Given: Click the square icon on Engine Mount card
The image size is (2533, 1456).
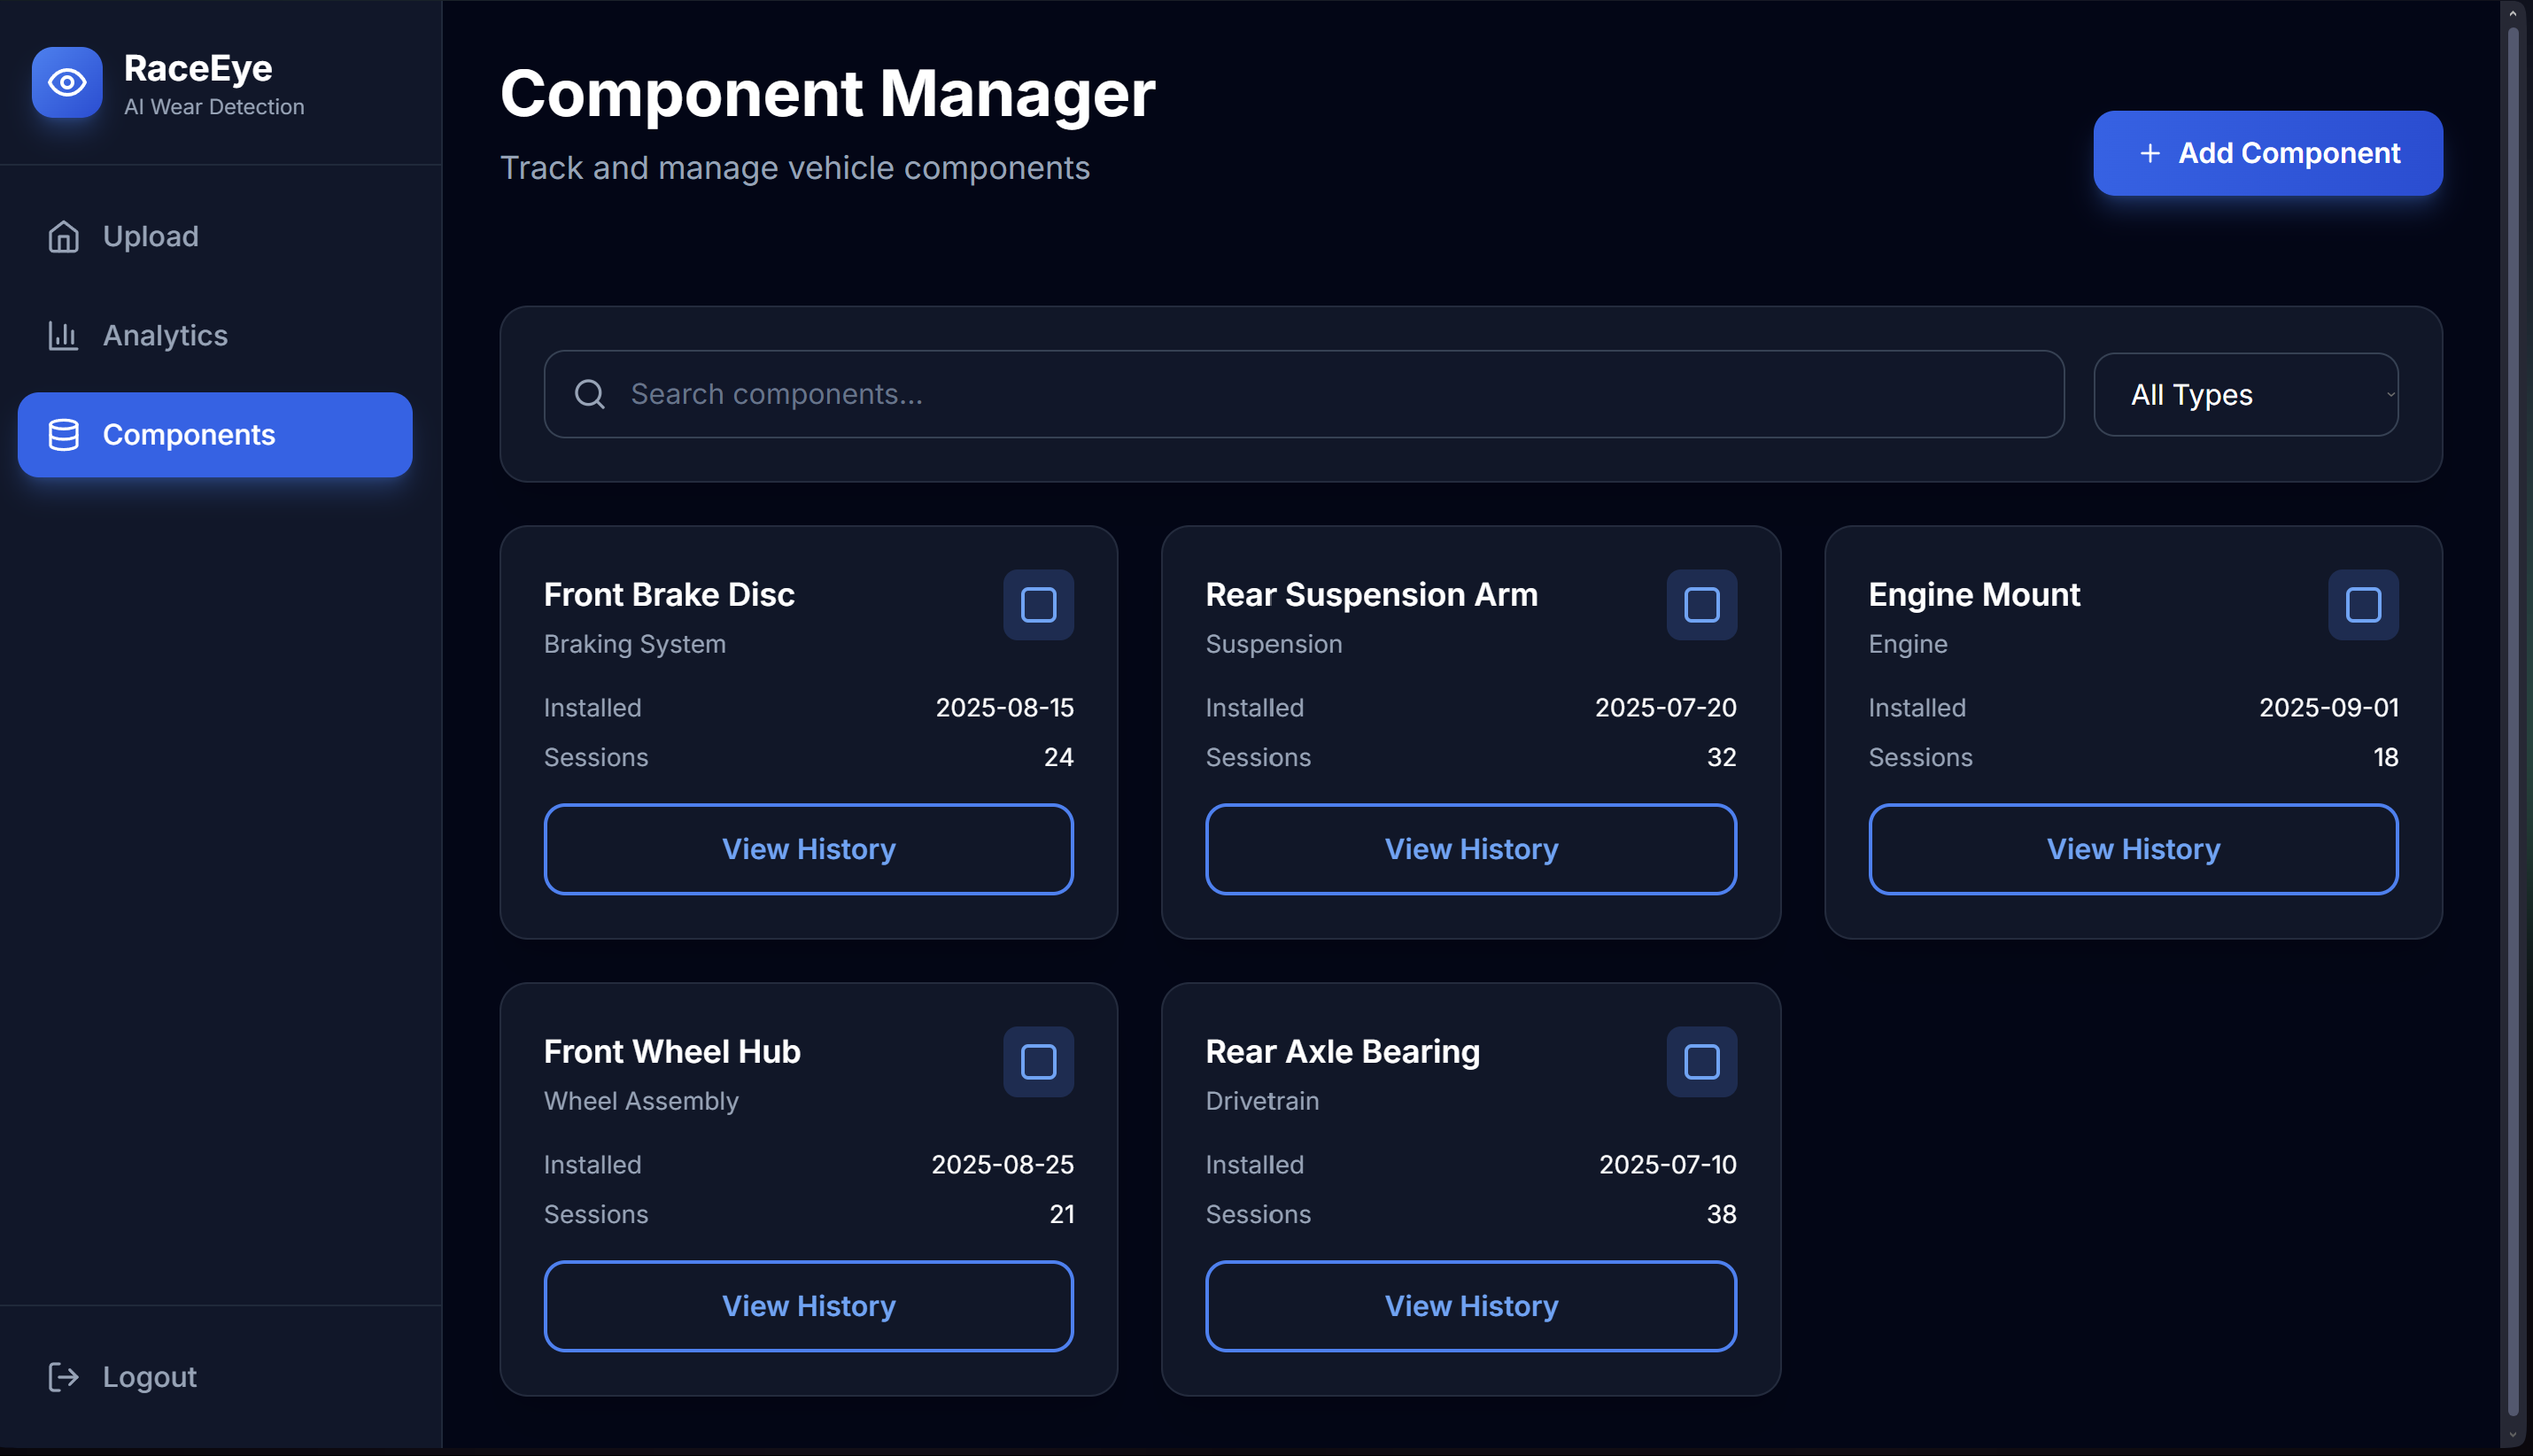Looking at the screenshot, I should 2362,605.
